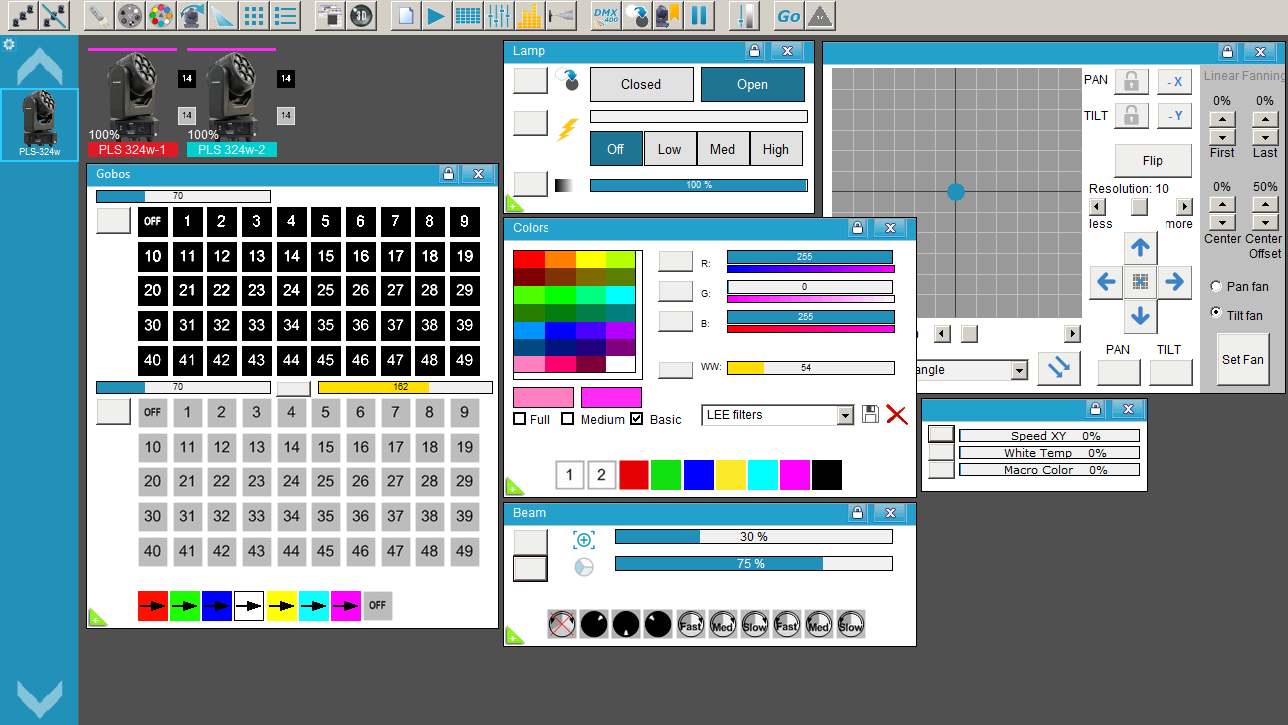Image resolution: width=1288 pixels, height=725 pixels.
Task: Pick the cyan swatch in Colors preset row
Action: point(763,475)
